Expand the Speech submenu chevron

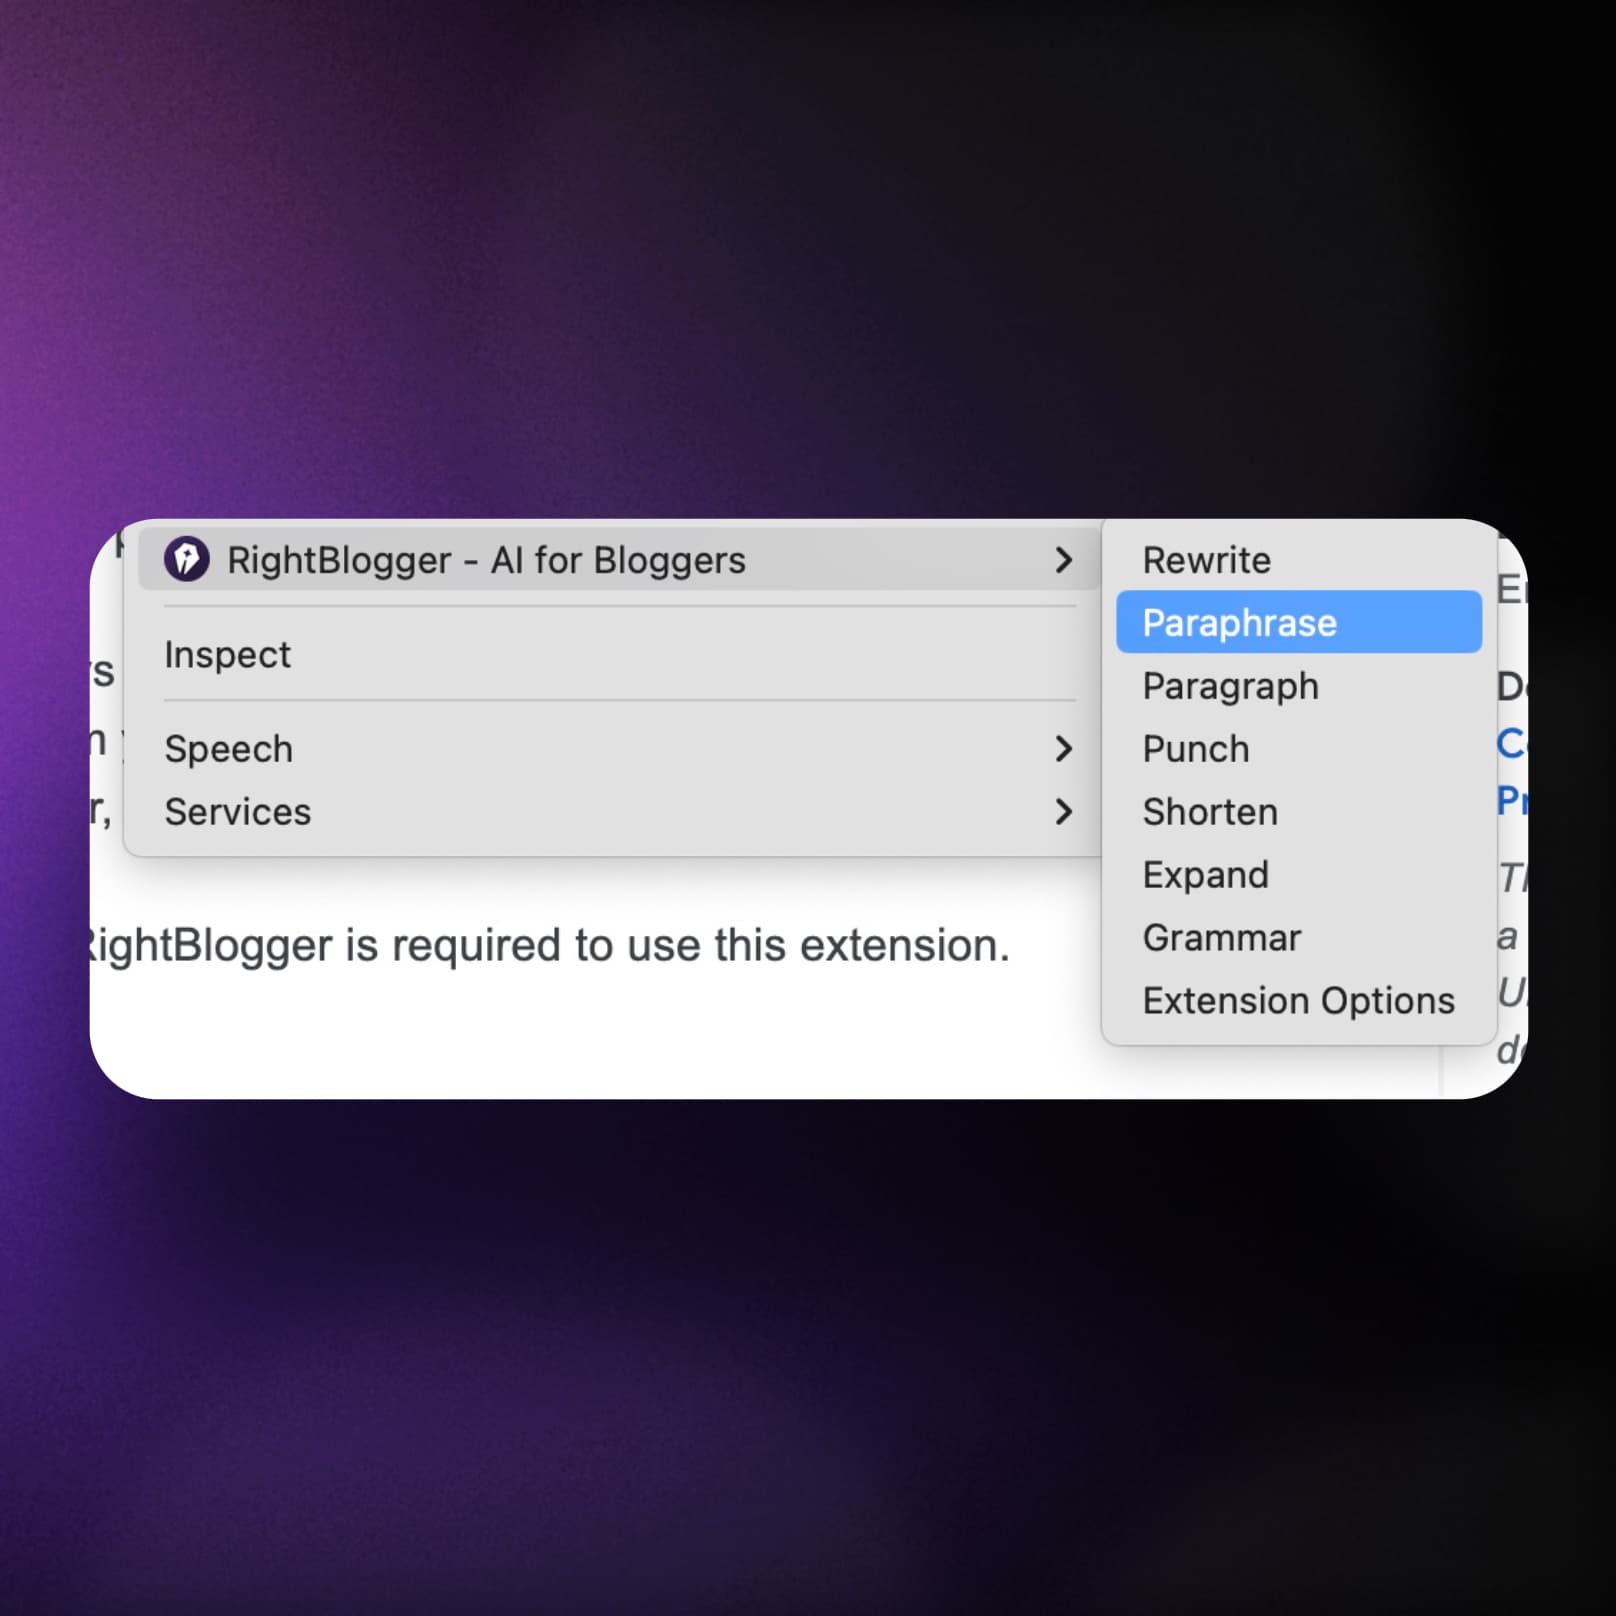(x=1065, y=748)
